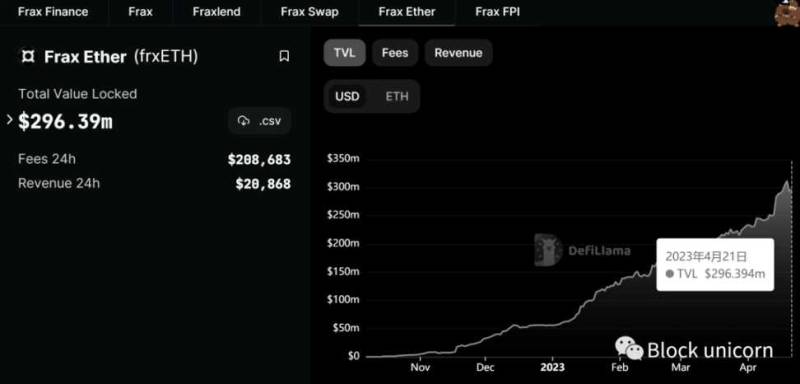Switch chart denomination to USD
Viewport: 800px width, 384px height.
click(347, 96)
